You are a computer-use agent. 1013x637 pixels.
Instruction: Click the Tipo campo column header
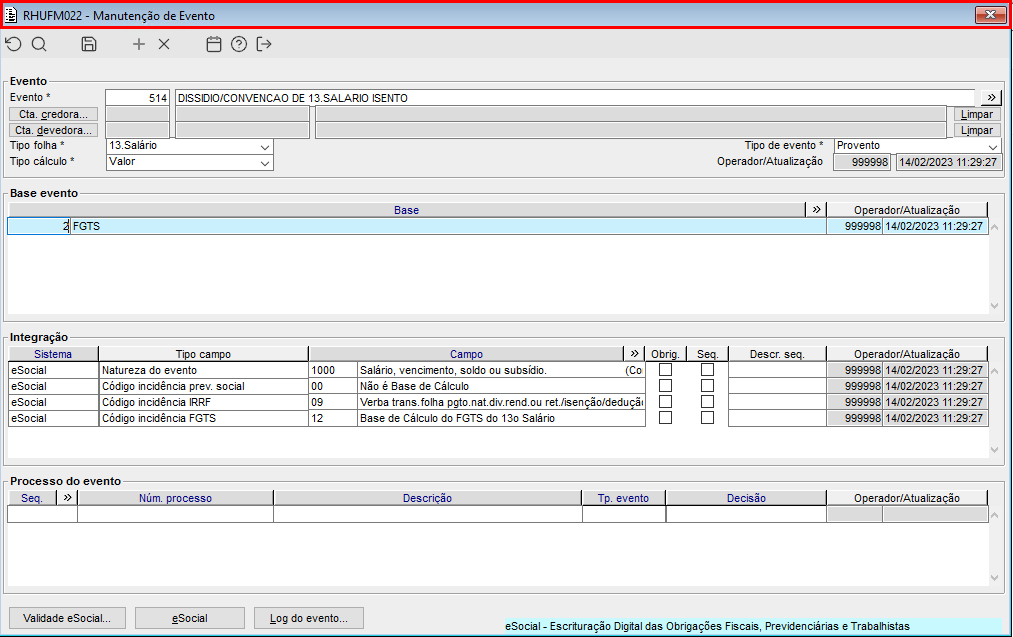click(204, 354)
